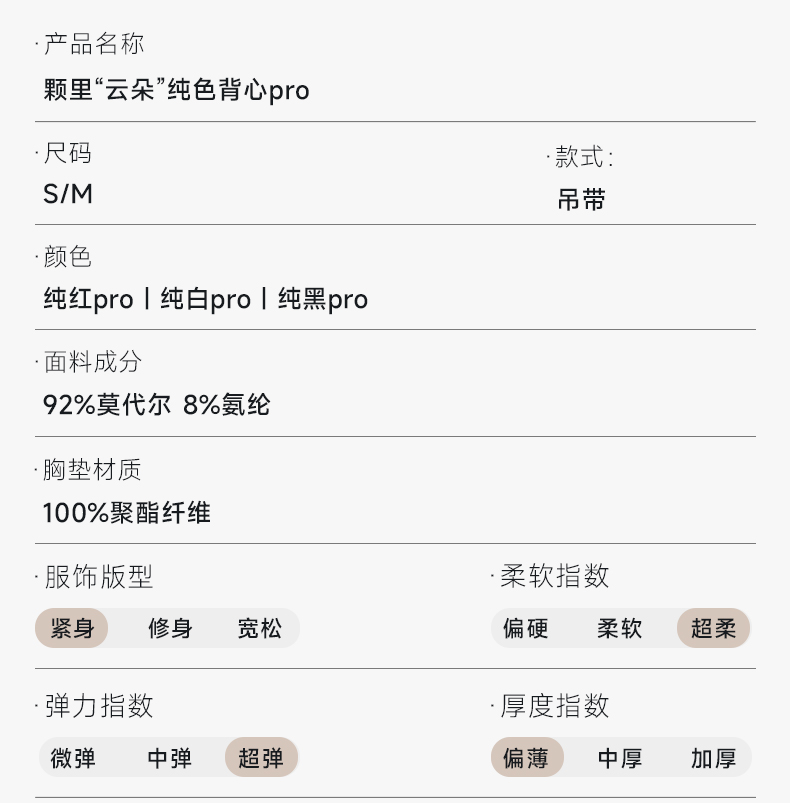Screen dimensions: 790x803
Task: Select 加厚 in thickness index
Action: pos(713,758)
